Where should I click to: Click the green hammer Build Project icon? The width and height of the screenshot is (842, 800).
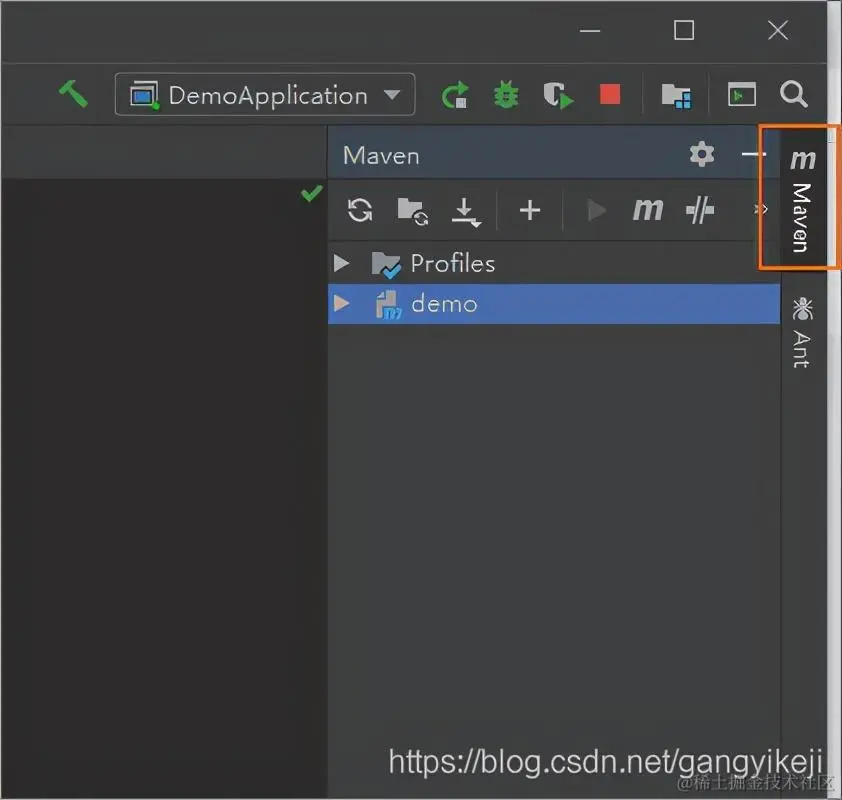[x=73, y=94]
